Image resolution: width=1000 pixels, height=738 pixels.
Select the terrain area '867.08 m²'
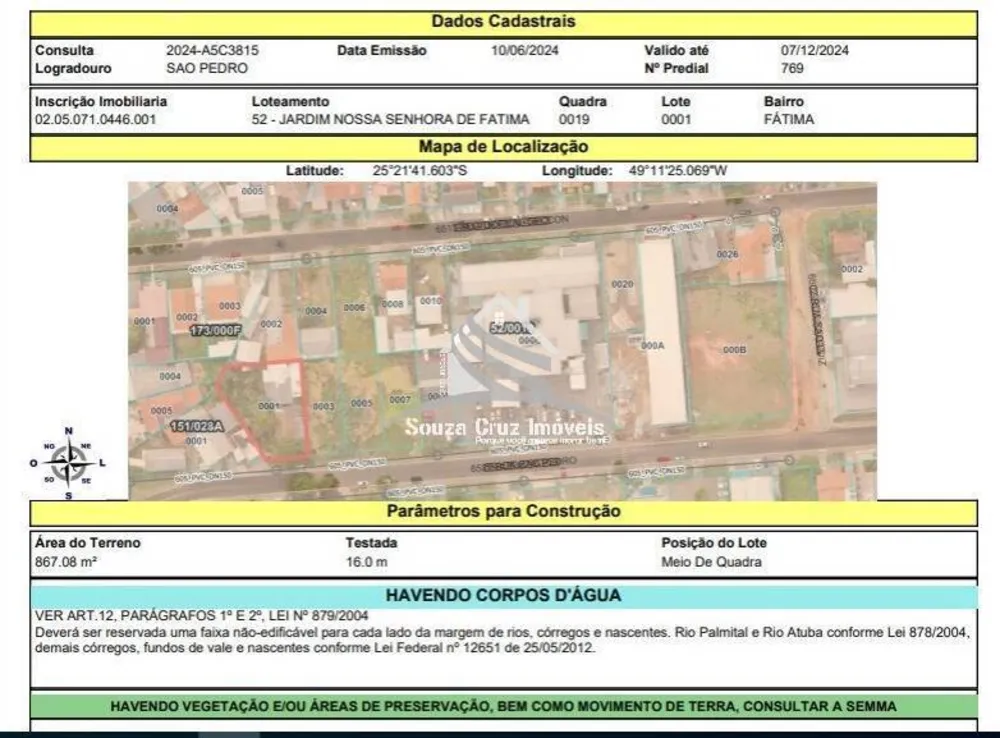point(65,562)
